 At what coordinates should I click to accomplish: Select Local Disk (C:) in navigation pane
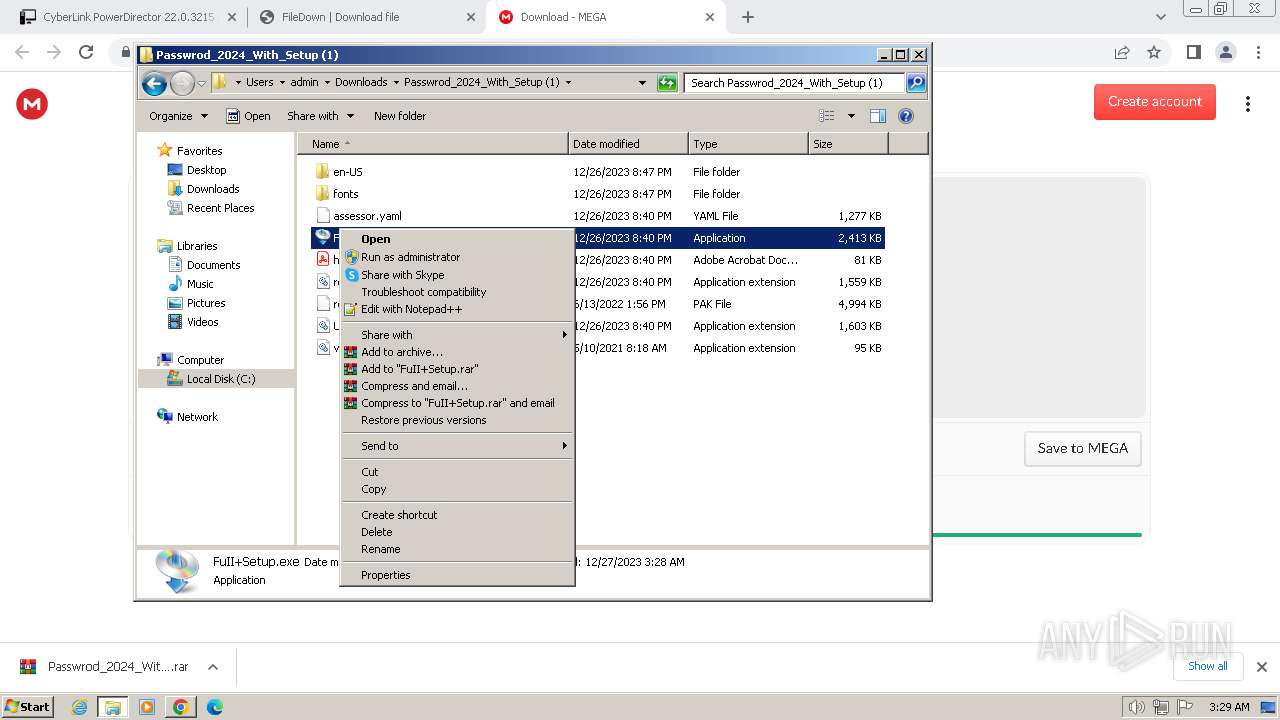(220, 379)
